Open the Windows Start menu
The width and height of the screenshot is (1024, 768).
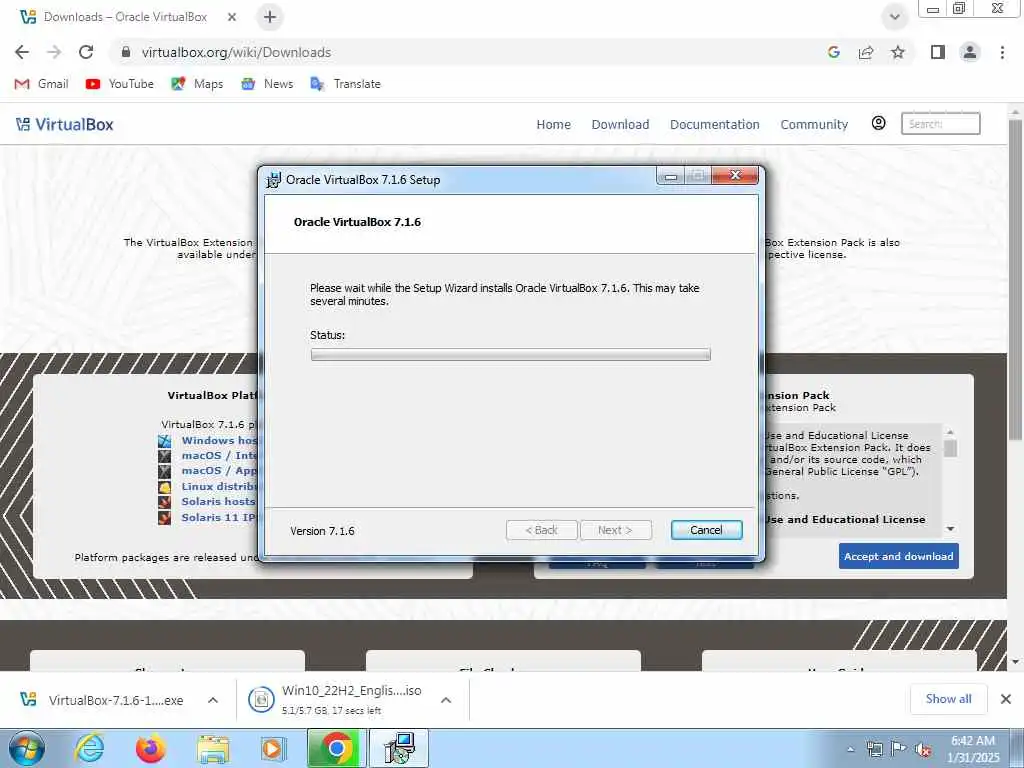[27, 748]
